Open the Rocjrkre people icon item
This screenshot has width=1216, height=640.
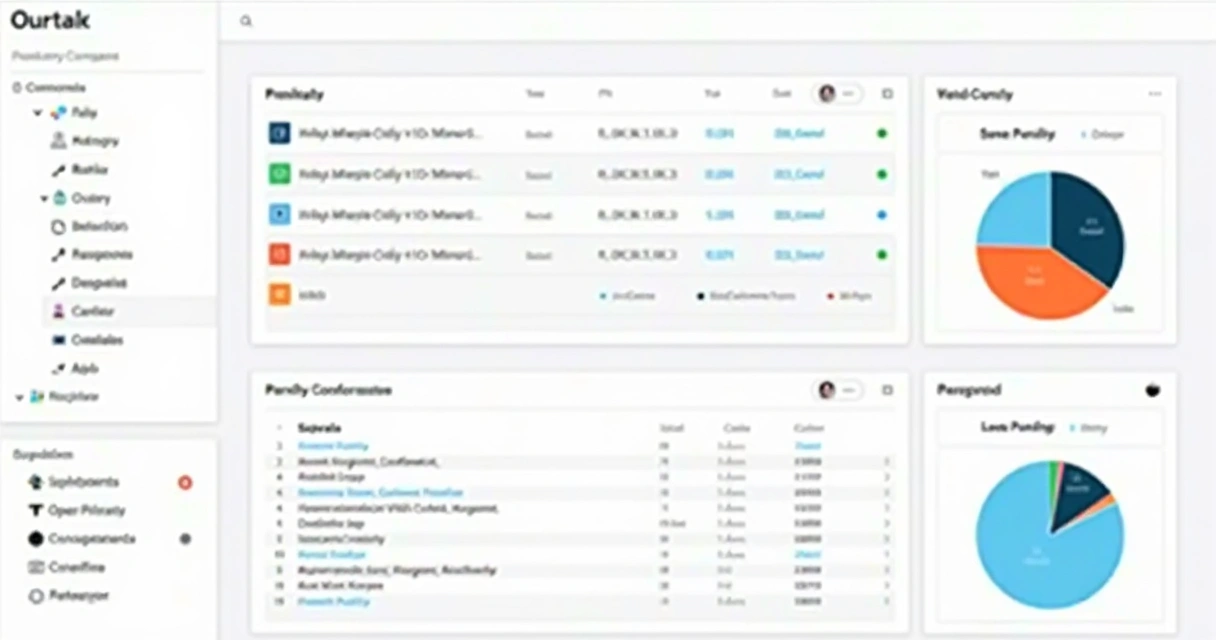tap(65, 397)
